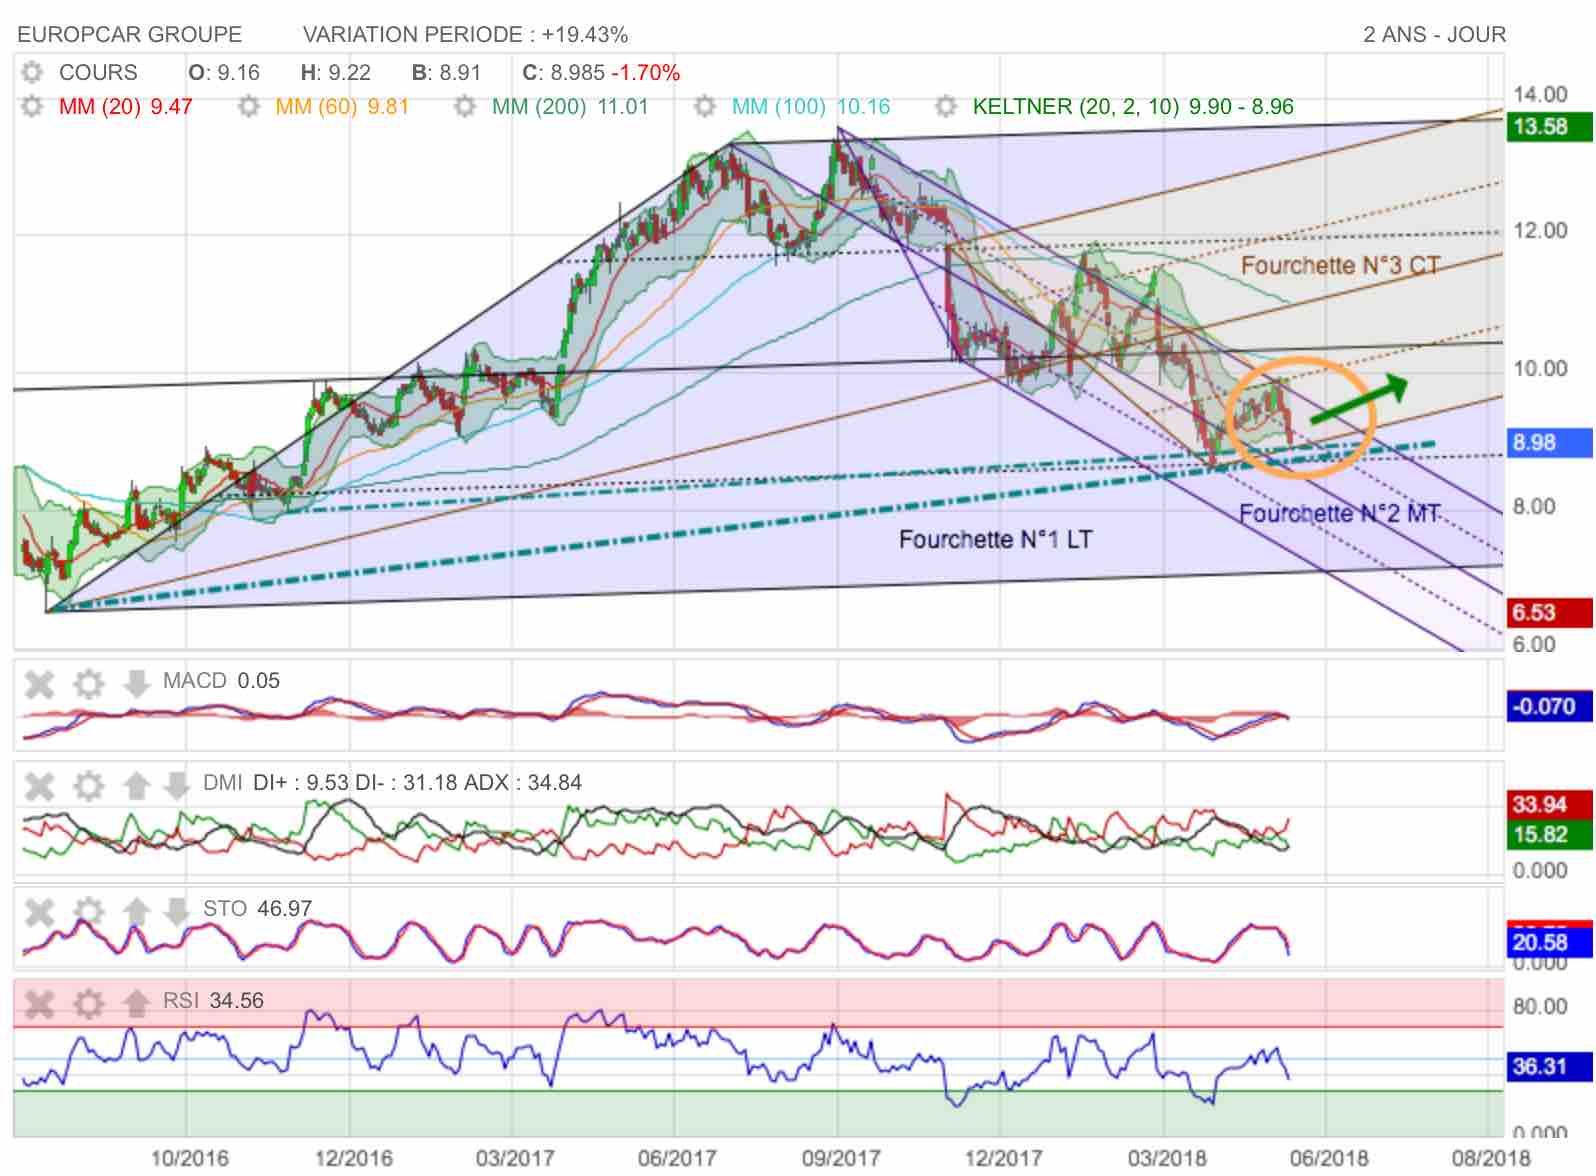Open the KELTNER indicator settings gear
The width and height of the screenshot is (1596, 1176).
[x=945, y=106]
